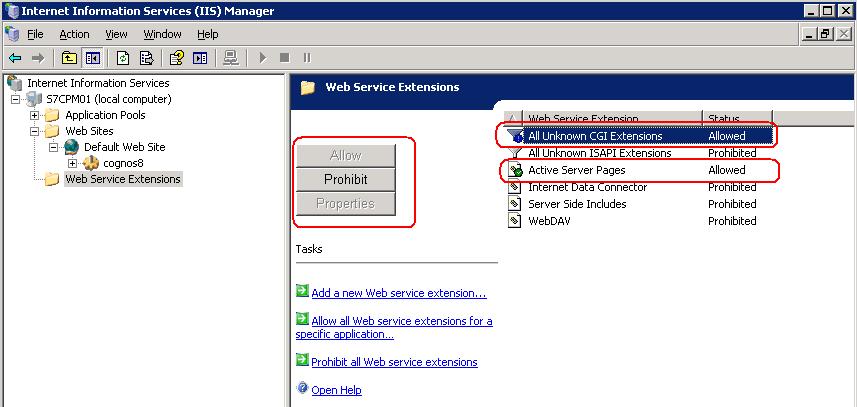857x407 pixels.
Task: Click All Unknown CGI Extensions filter icon
Action: (515, 136)
